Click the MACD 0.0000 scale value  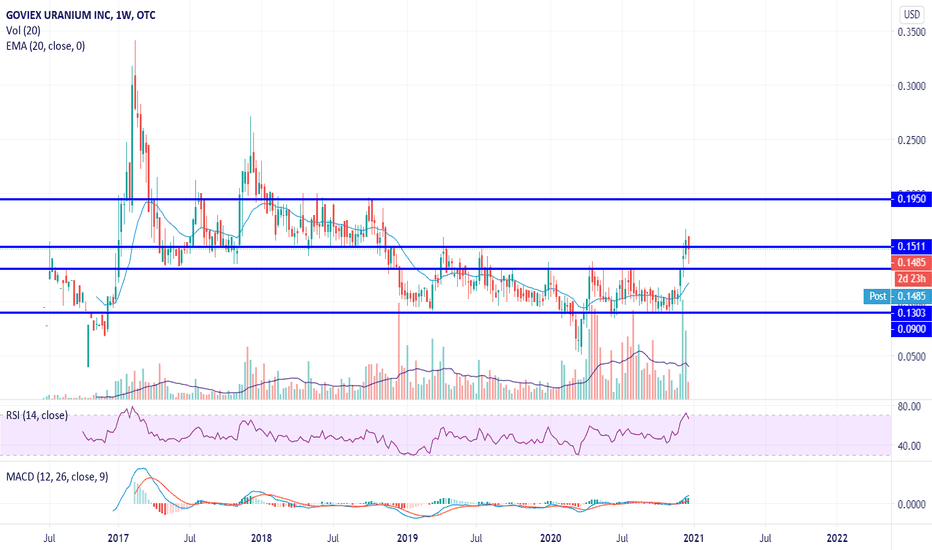[x=911, y=504]
